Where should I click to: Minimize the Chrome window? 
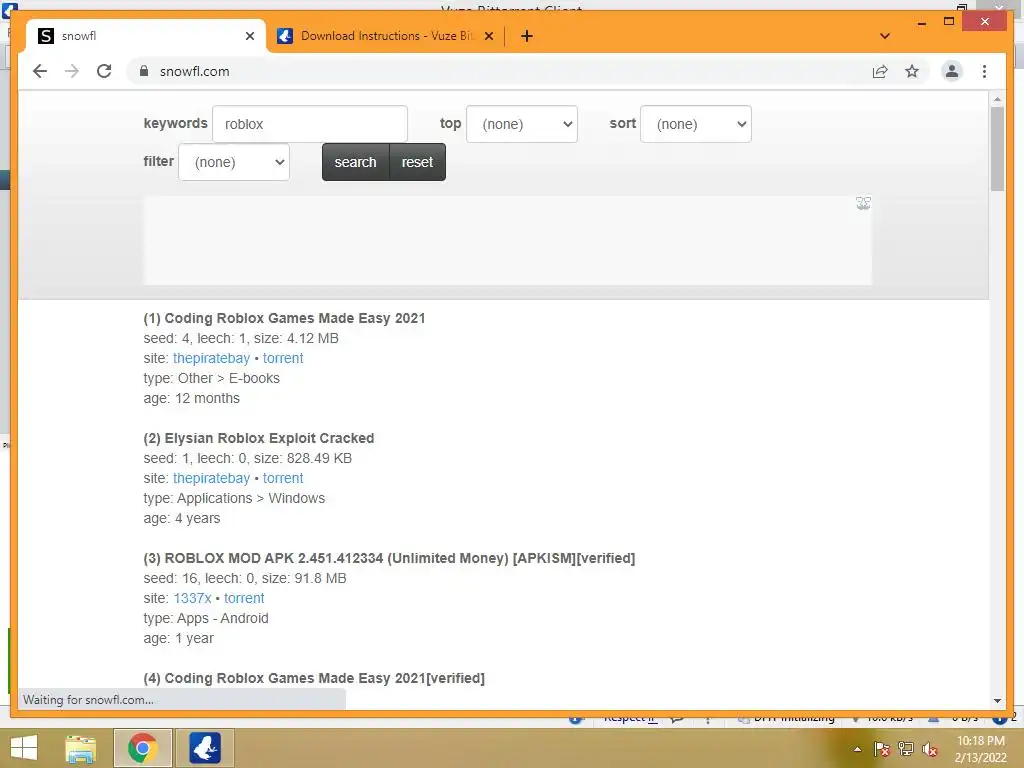coord(921,22)
